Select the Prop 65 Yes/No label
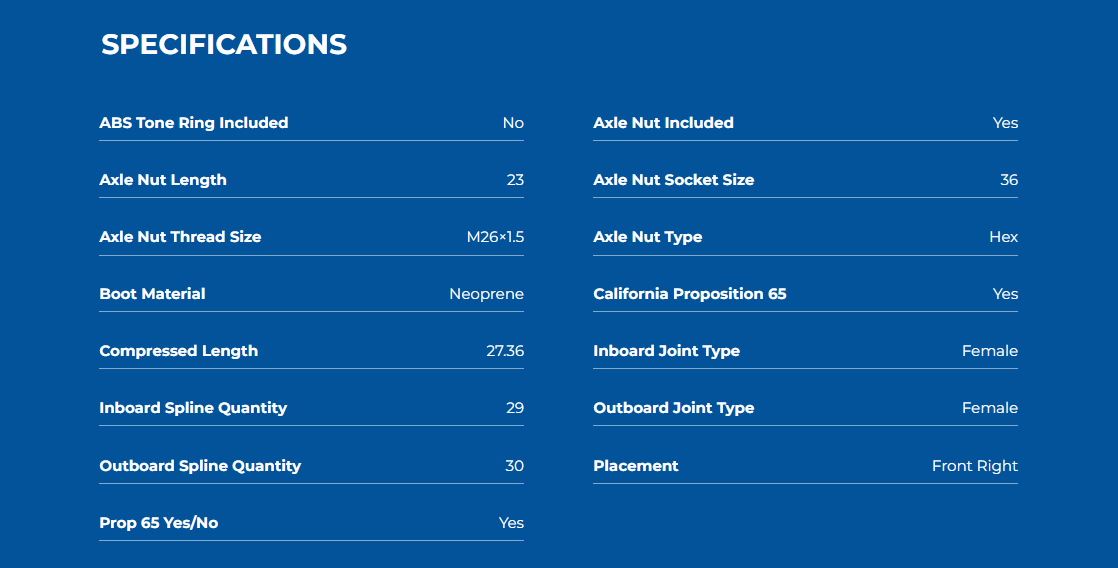Screen dimensions: 1118x568 pyautogui.click(x=159, y=522)
